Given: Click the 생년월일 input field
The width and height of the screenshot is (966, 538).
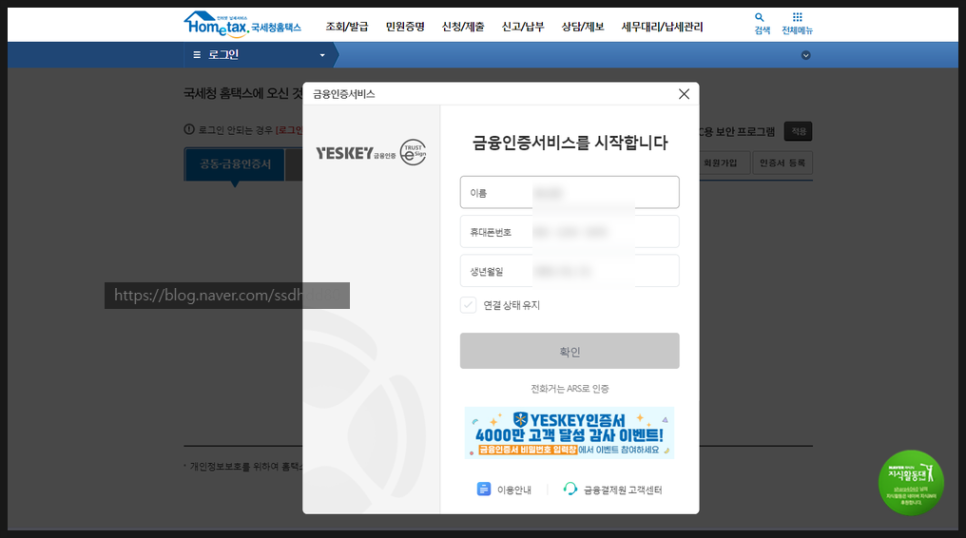Looking at the screenshot, I should point(569,271).
